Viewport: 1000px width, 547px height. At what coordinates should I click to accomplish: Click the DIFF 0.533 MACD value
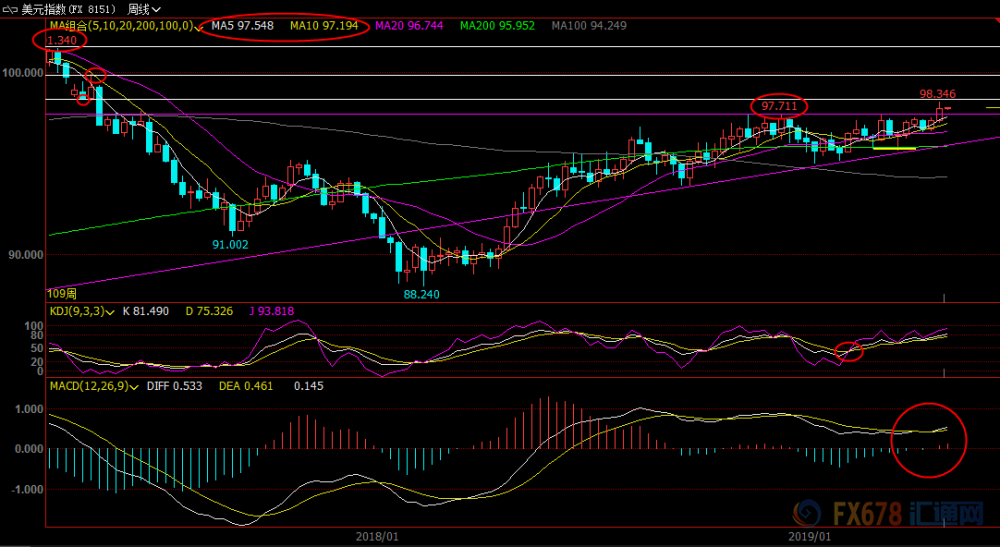(175, 386)
